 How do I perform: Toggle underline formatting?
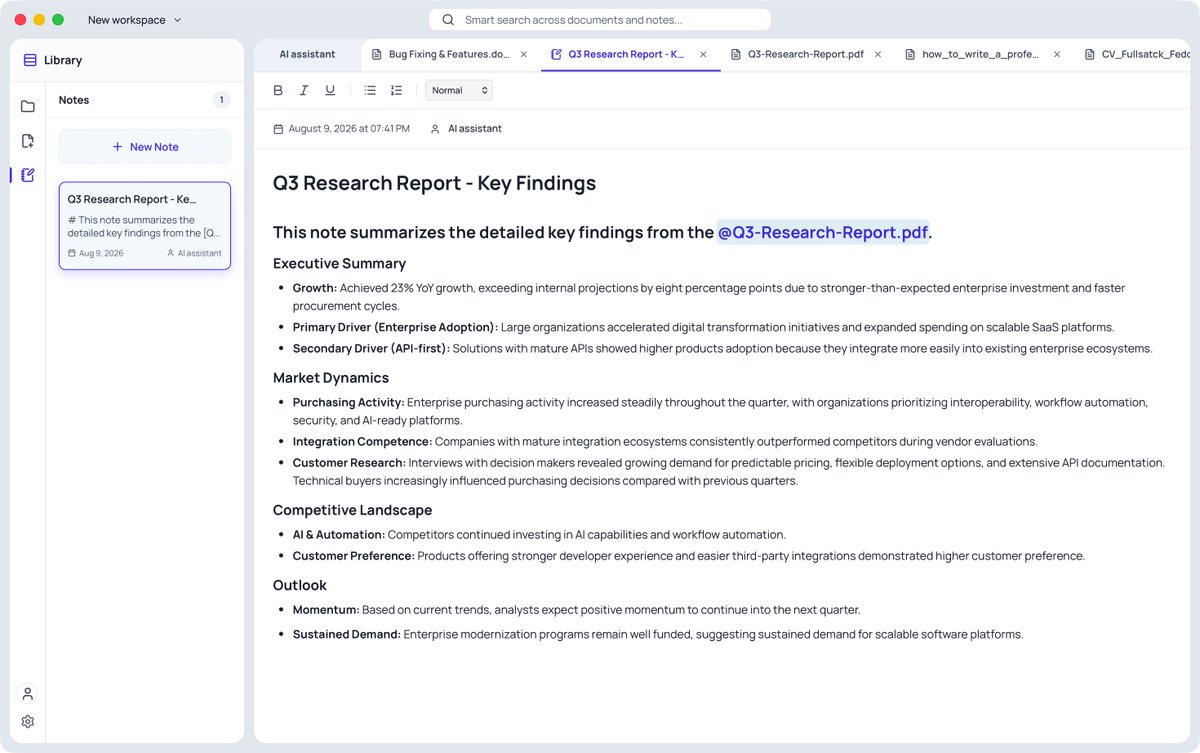(x=330, y=90)
